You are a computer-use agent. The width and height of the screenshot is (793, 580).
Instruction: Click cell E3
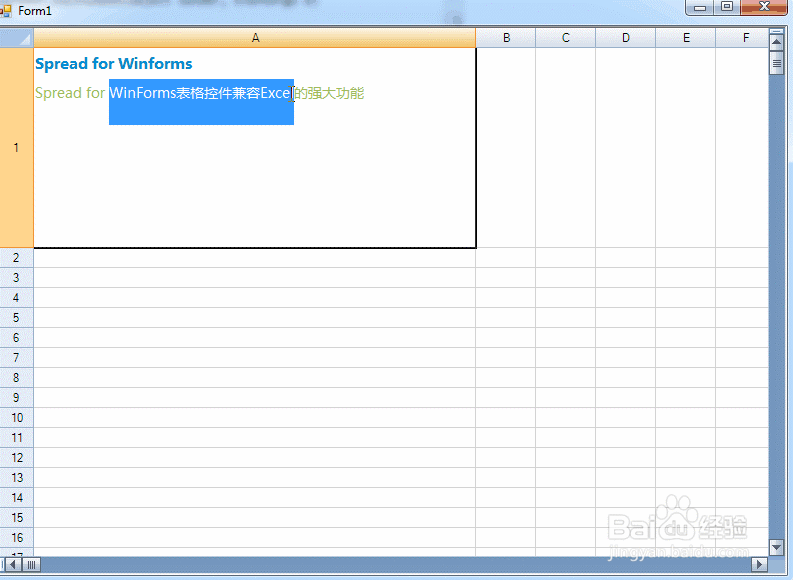[686, 278]
